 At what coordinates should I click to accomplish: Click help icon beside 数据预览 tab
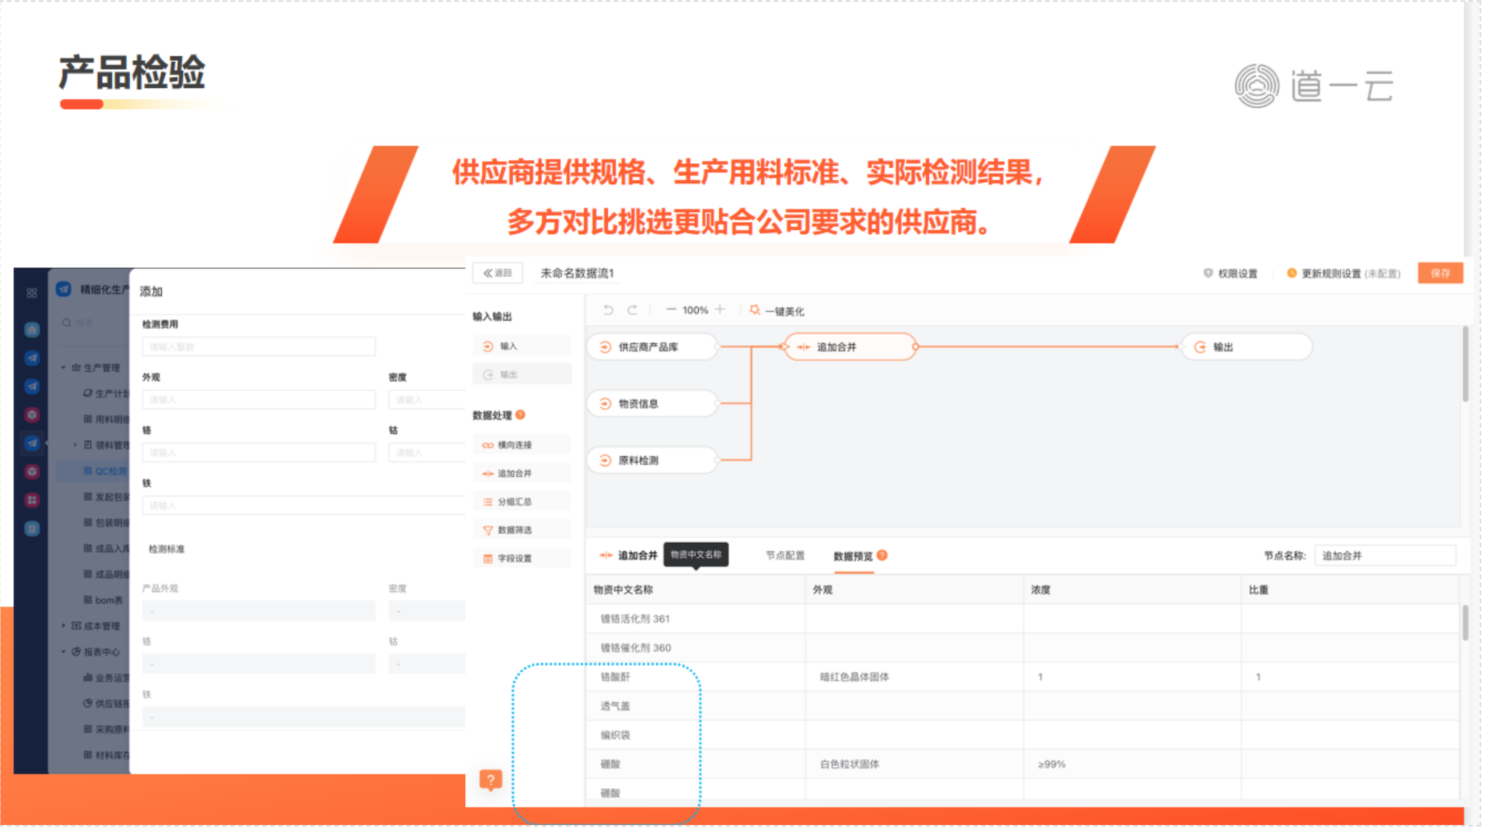[882, 555]
